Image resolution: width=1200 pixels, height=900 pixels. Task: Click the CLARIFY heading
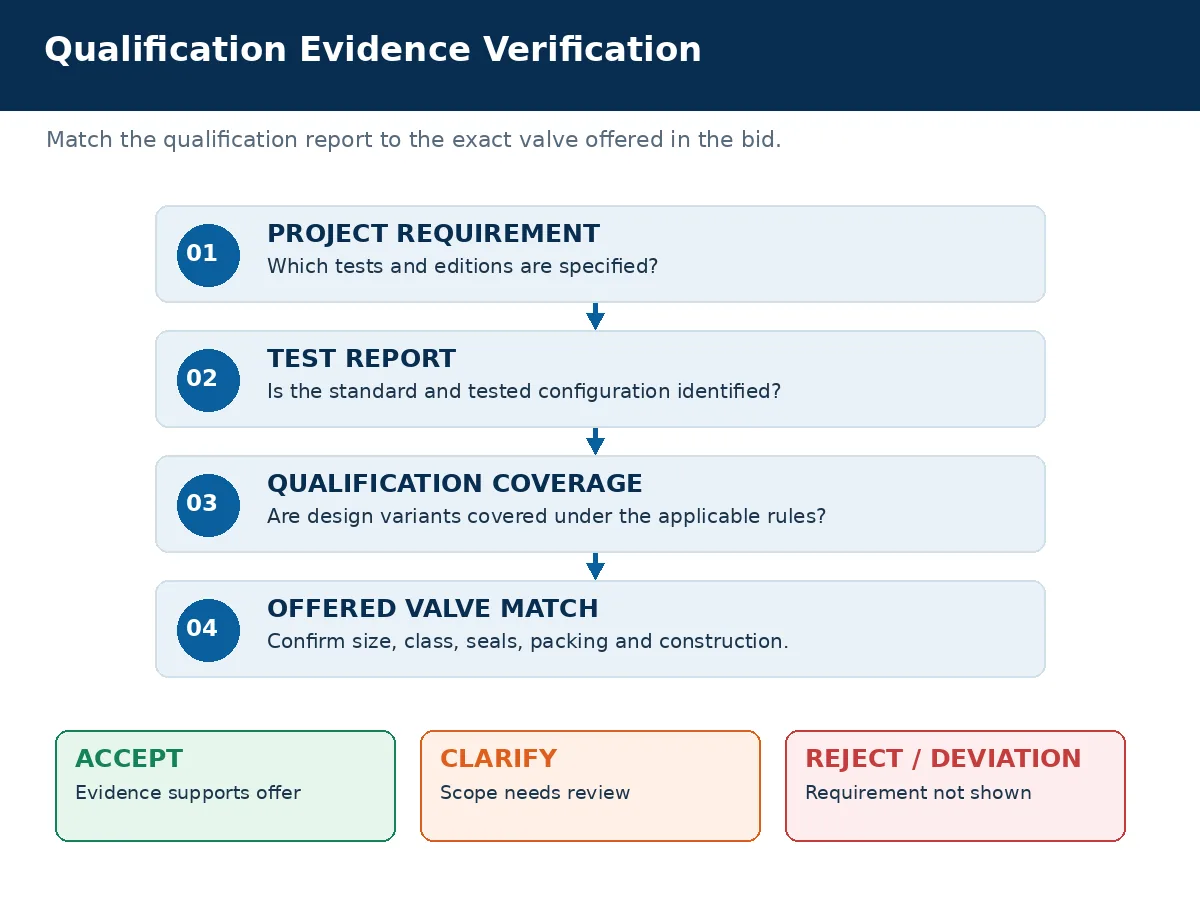[498, 759]
